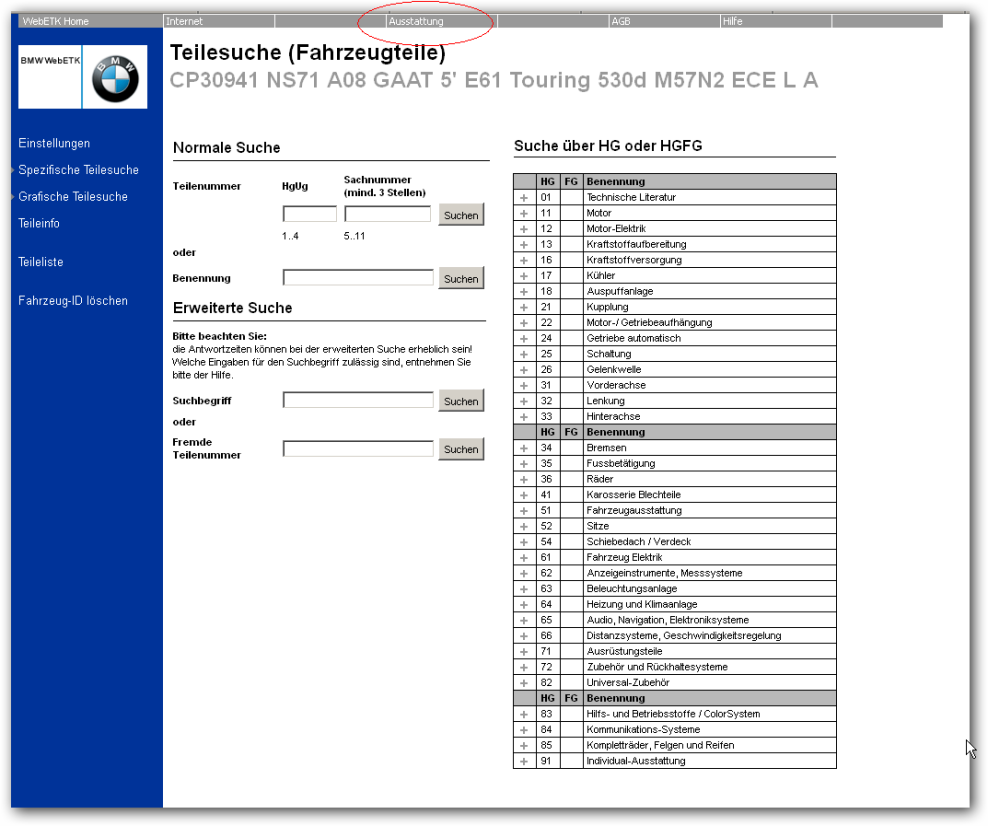Viewport: 988px width, 826px height.
Task: Expand HG 66 Distanzsysteme group
Action: coord(524,636)
